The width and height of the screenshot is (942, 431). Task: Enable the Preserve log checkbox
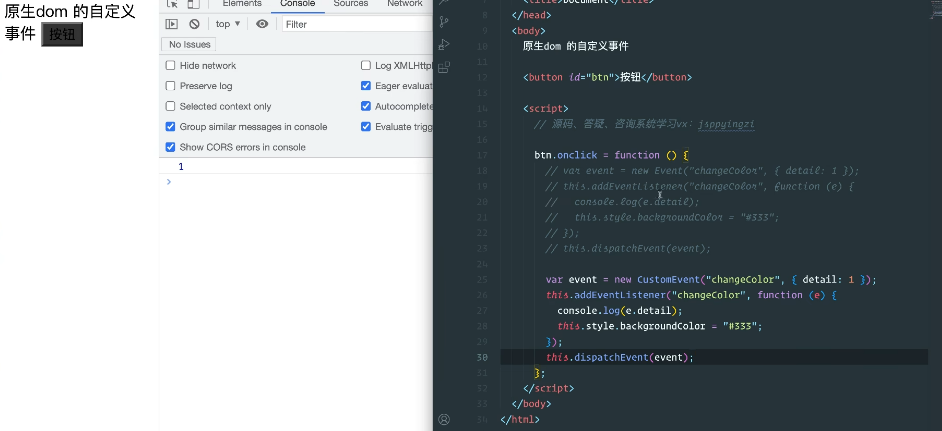170,86
